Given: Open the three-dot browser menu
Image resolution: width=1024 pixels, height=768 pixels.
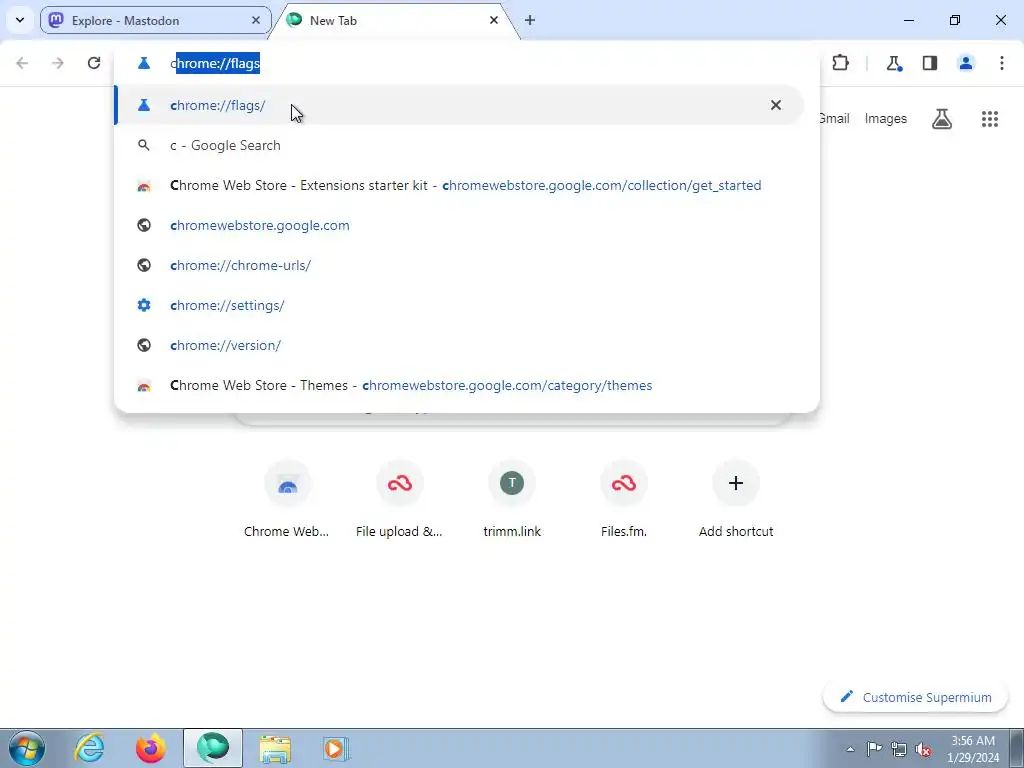Looking at the screenshot, I should tap(1002, 63).
